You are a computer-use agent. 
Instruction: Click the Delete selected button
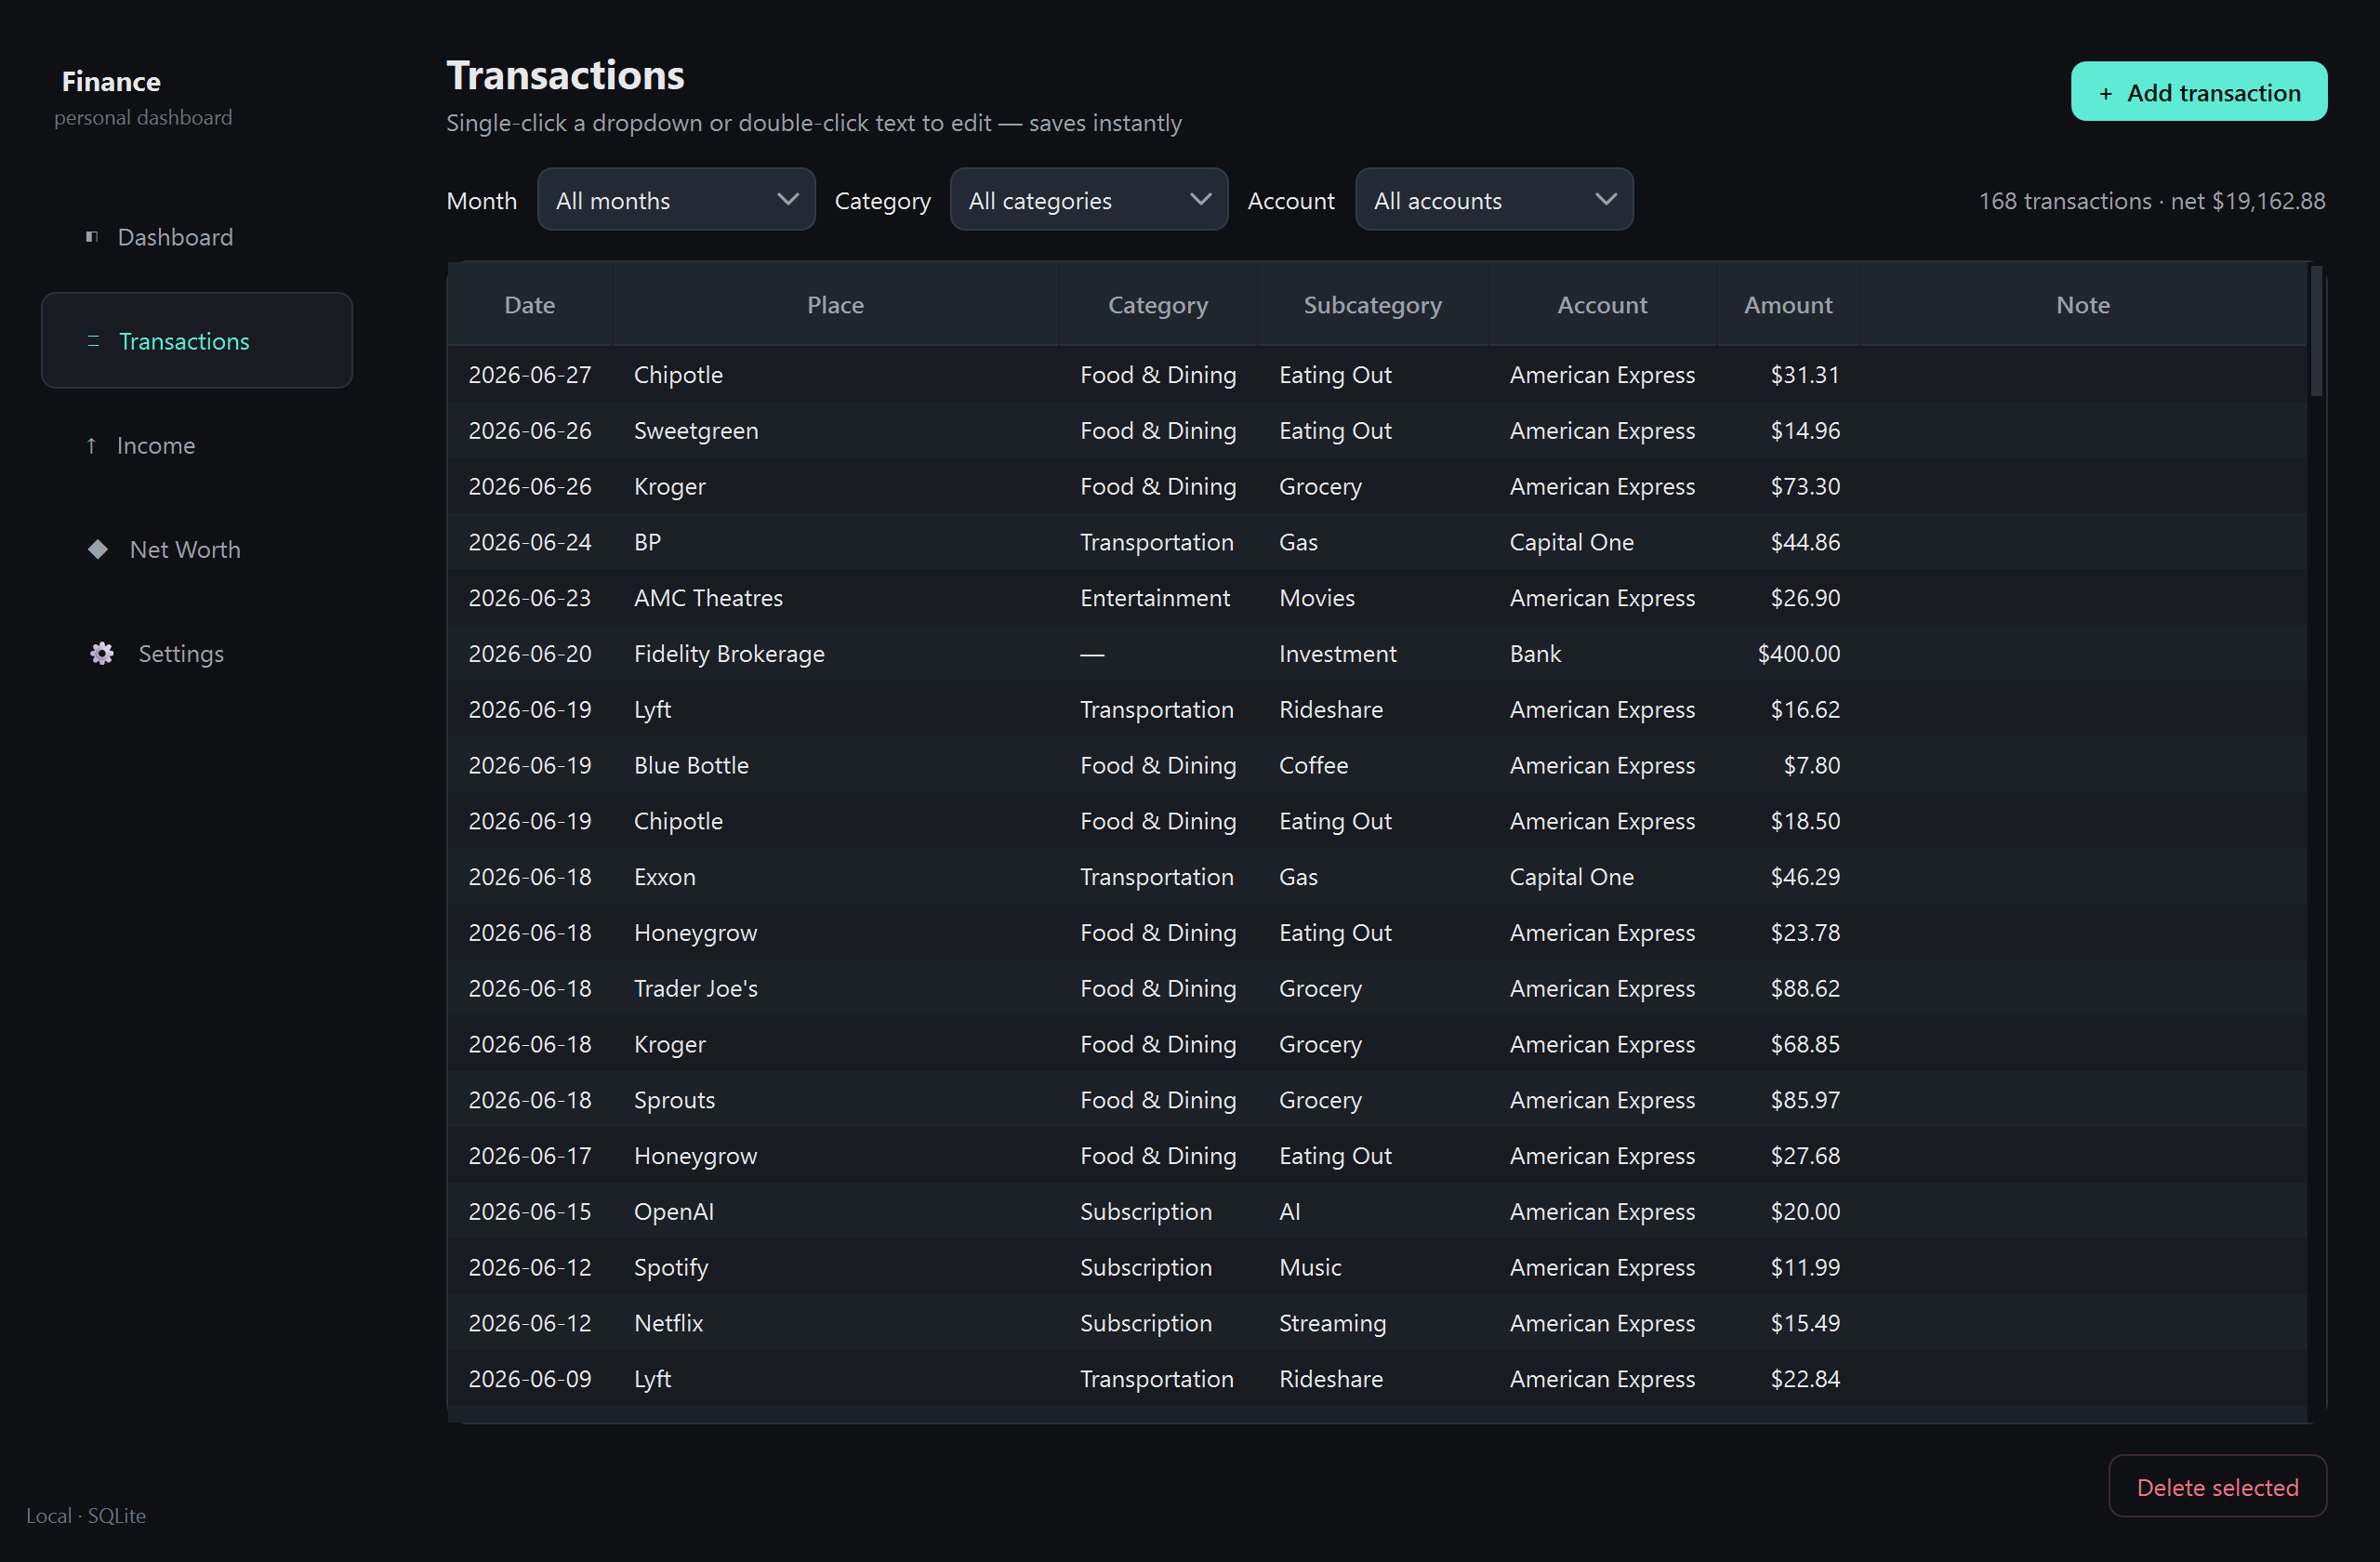point(2217,1486)
